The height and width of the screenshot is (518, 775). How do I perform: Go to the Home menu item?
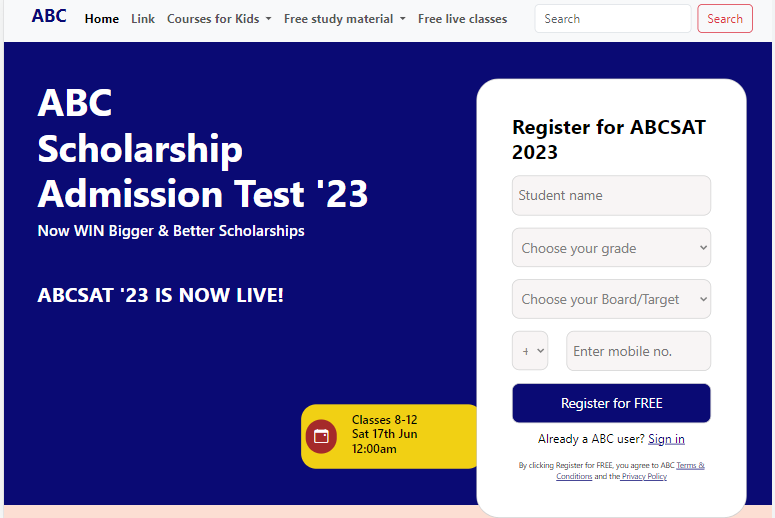point(102,19)
